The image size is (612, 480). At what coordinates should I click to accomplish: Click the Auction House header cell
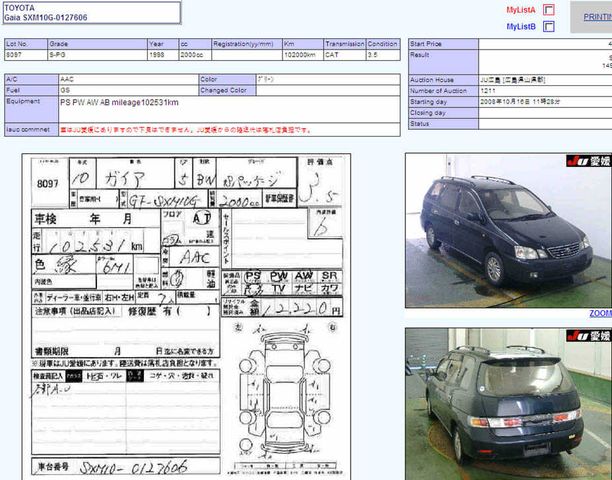coord(443,80)
